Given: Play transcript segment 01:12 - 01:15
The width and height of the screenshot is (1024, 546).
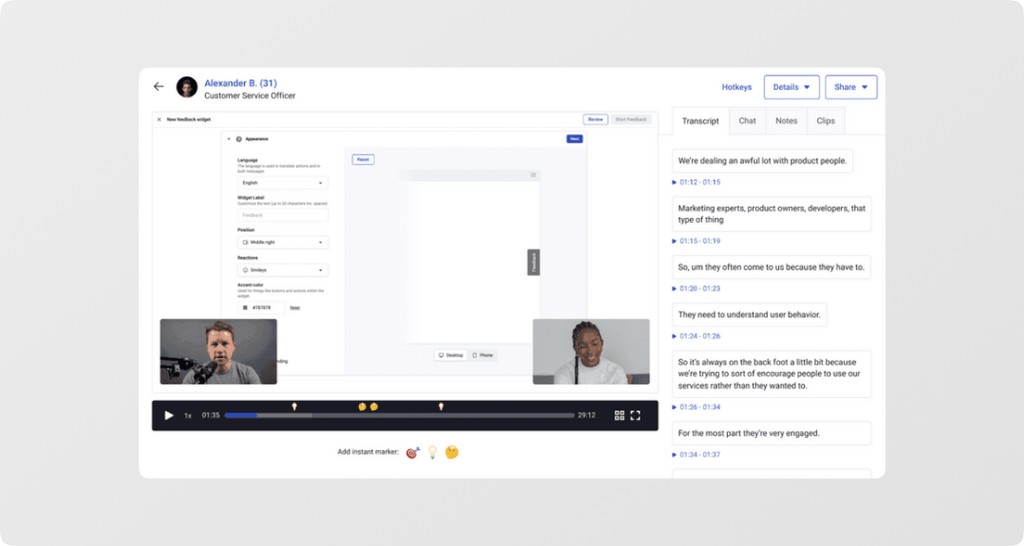Looking at the screenshot, I should coord(699,182).
